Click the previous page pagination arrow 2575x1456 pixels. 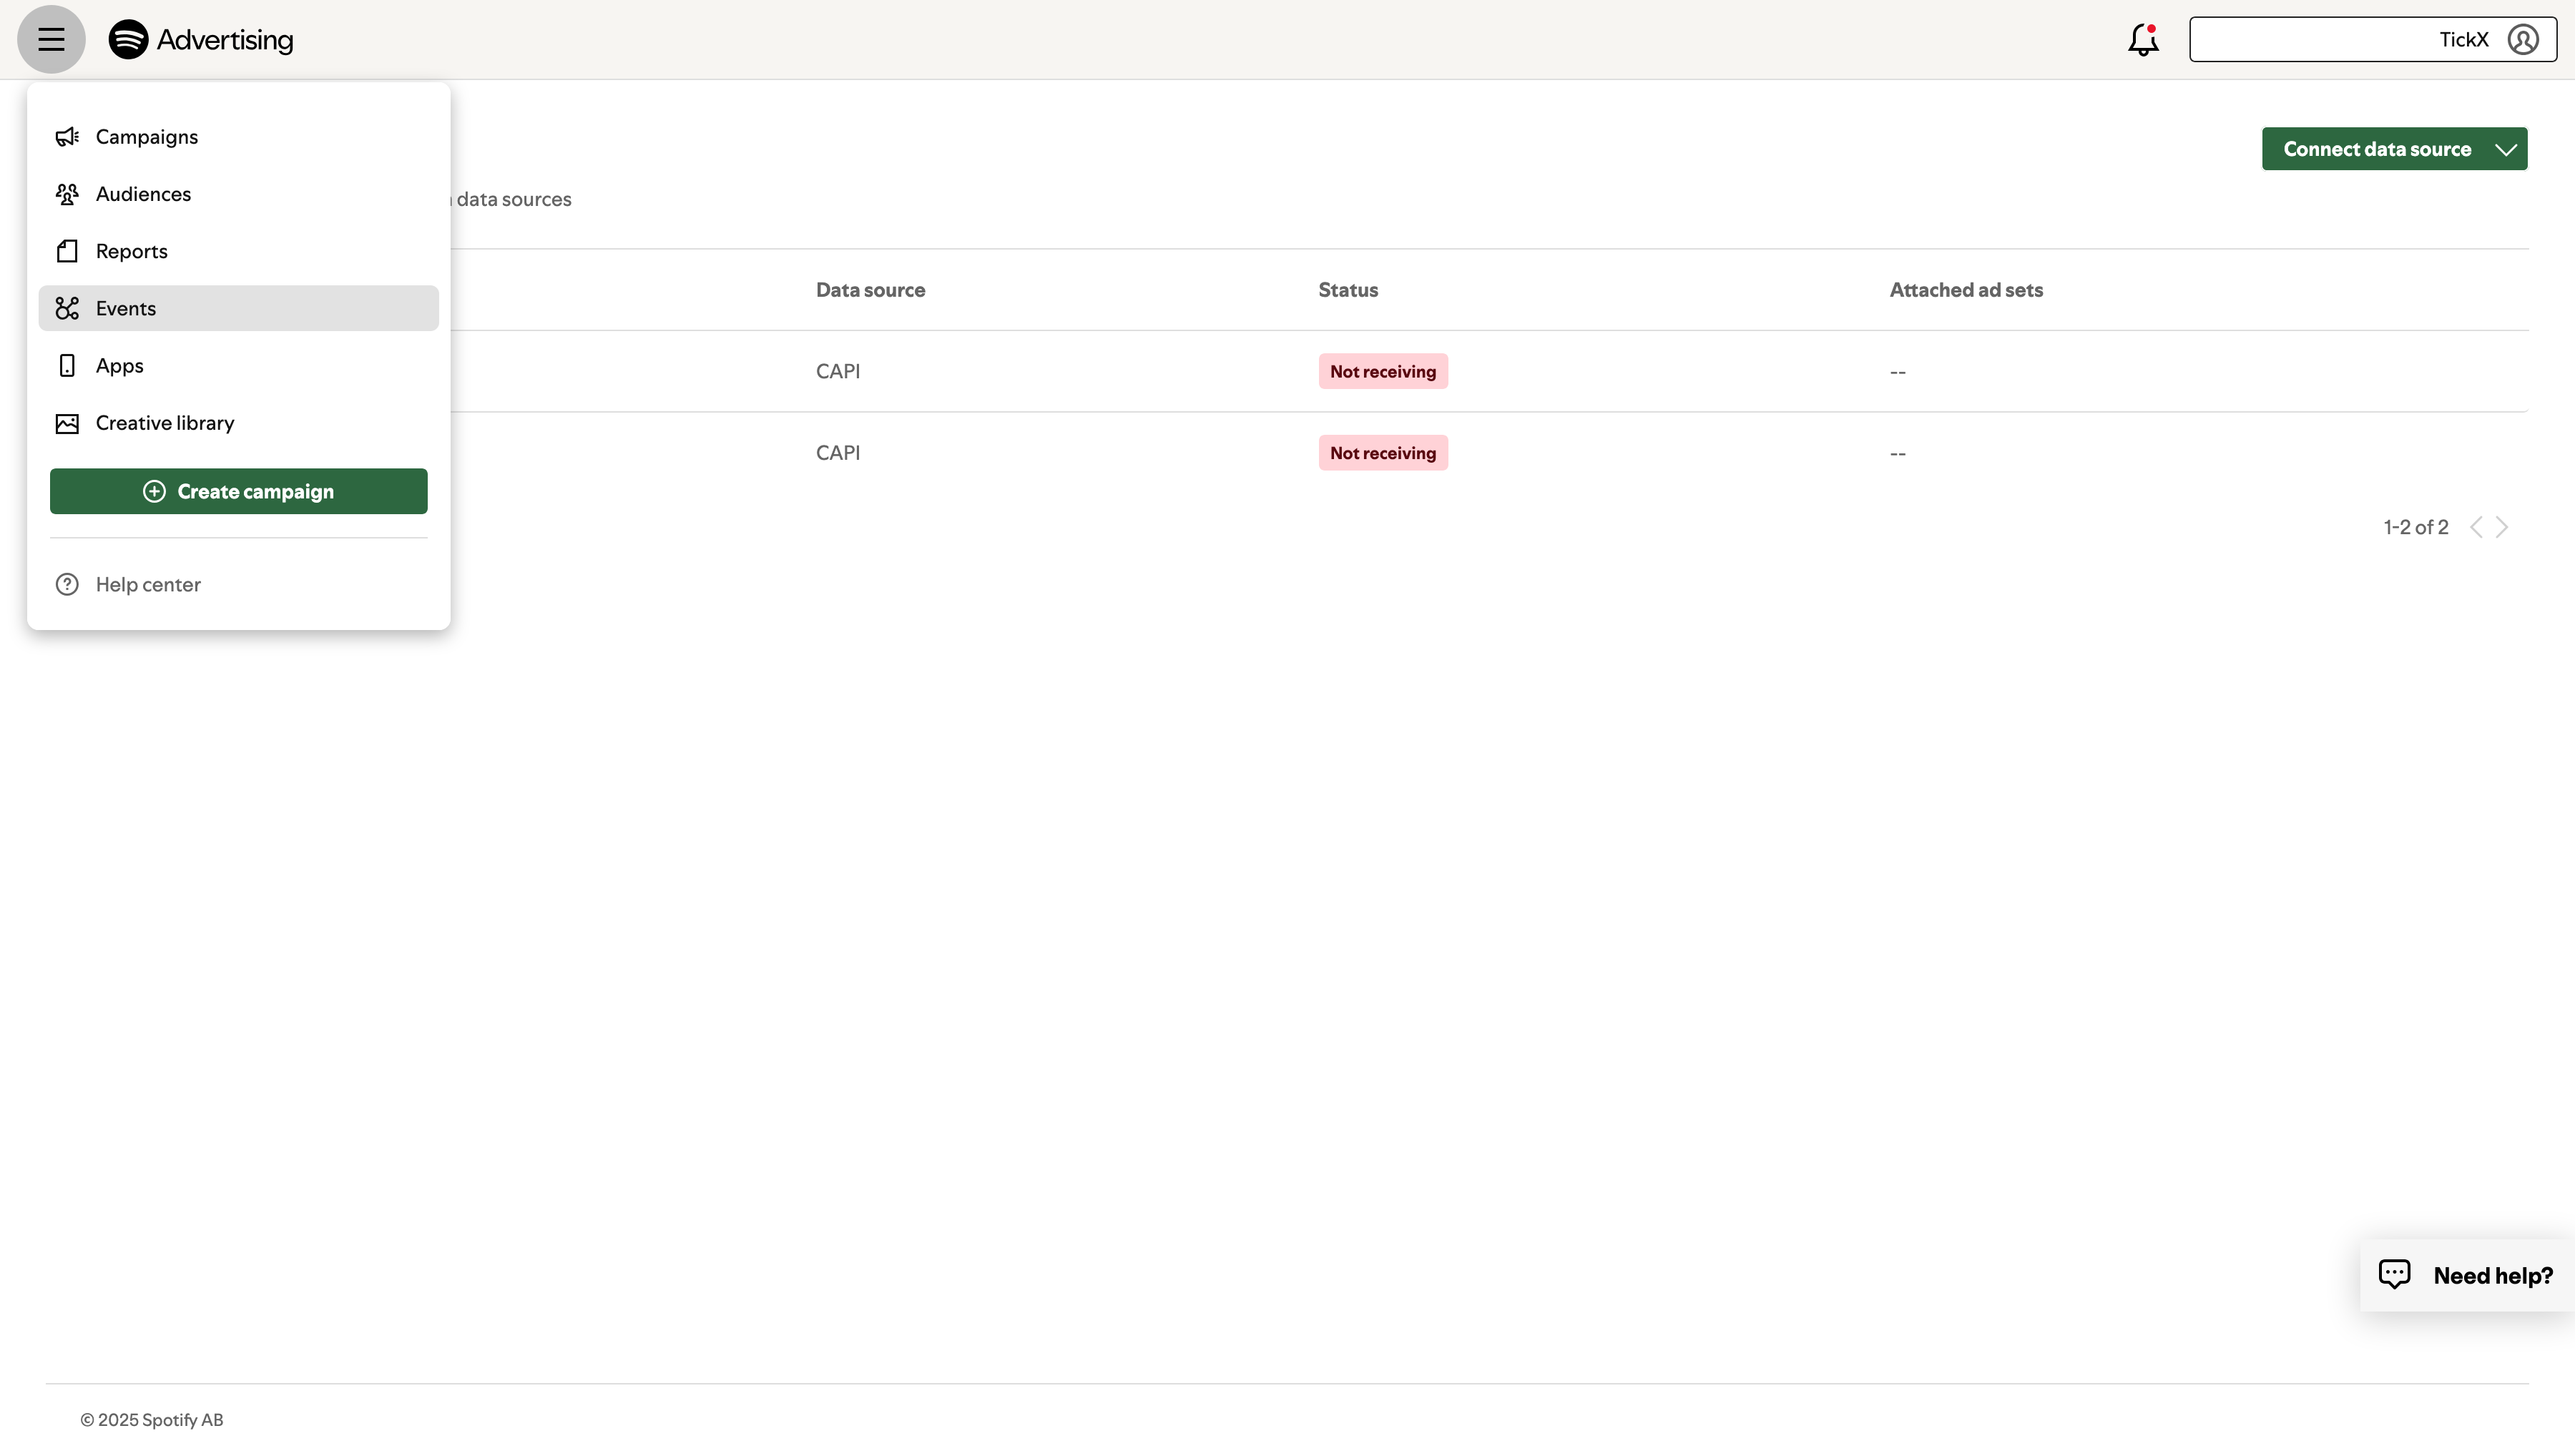pos(2477,527)
